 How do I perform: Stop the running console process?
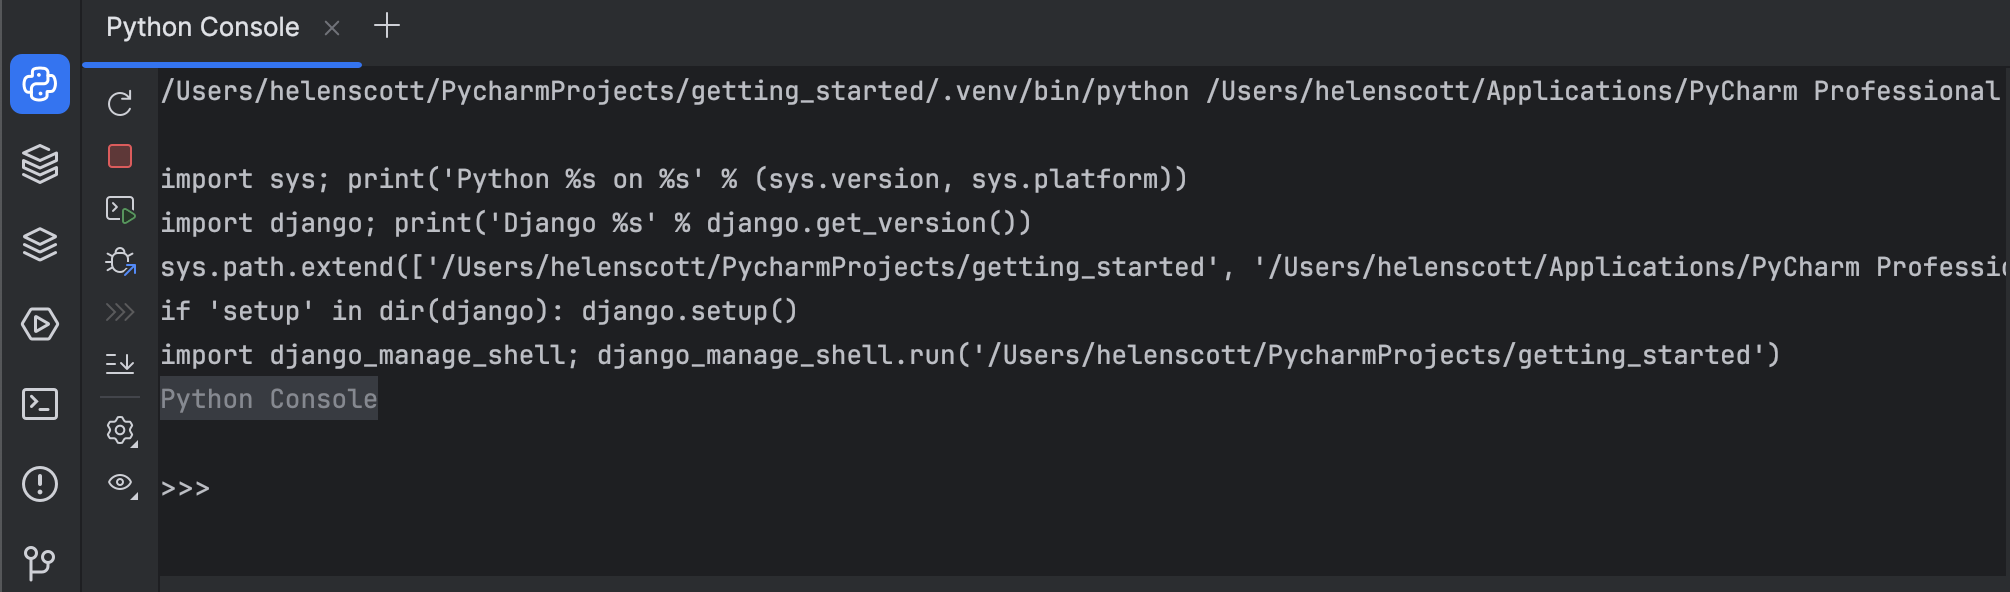point(120,155)
